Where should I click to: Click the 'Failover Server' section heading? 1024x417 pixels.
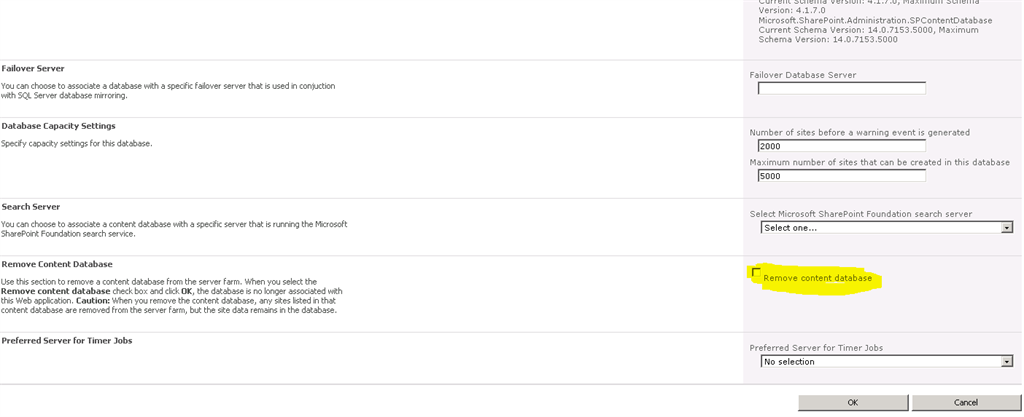(33, 68)
